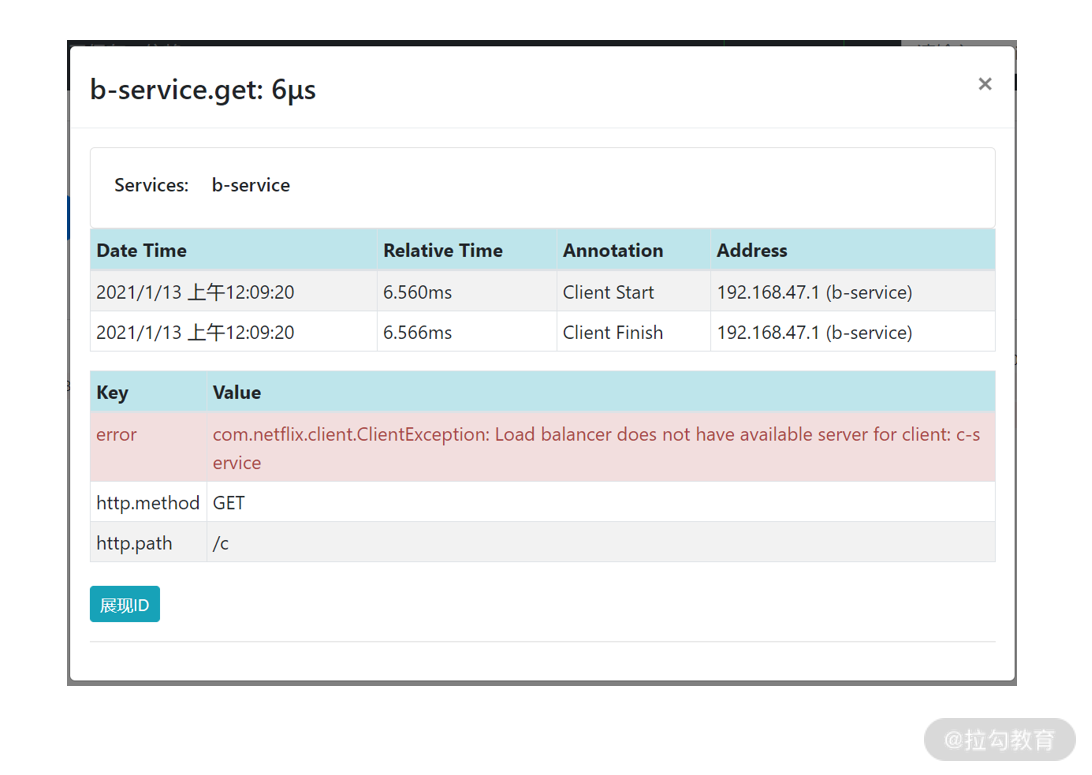The height and width of the screenshot is (775, 1092).
Task: Click the 6.560ms relative time cell
Action: (x=417, y=292)
